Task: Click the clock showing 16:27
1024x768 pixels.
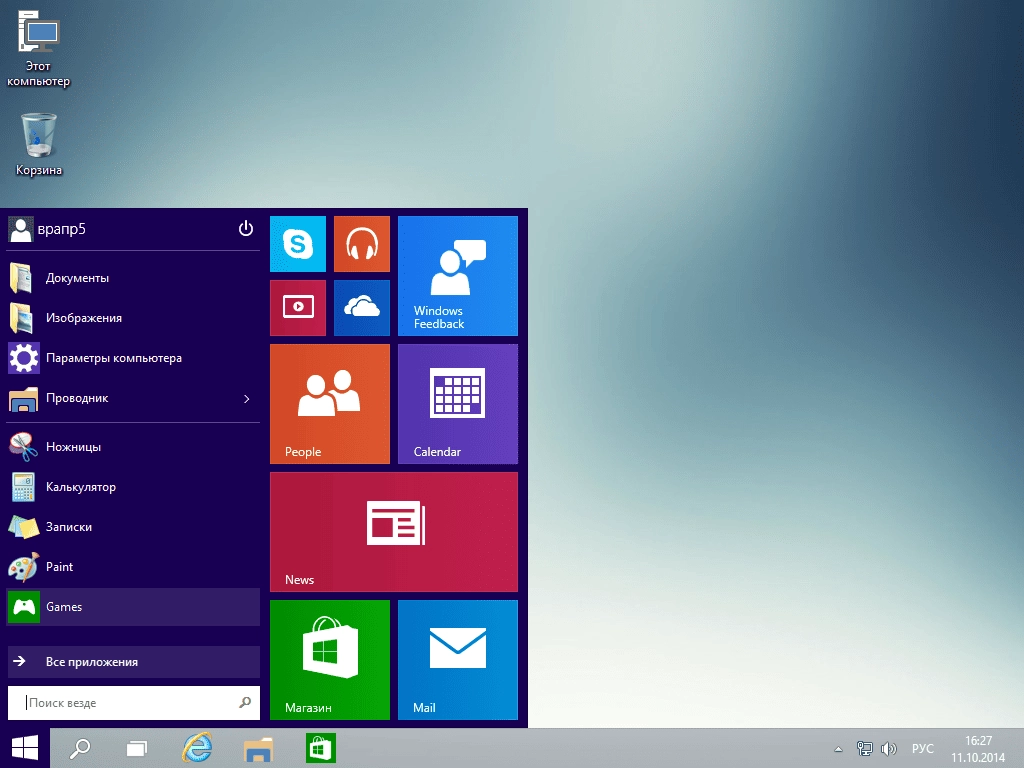Action: coord(978,741)
